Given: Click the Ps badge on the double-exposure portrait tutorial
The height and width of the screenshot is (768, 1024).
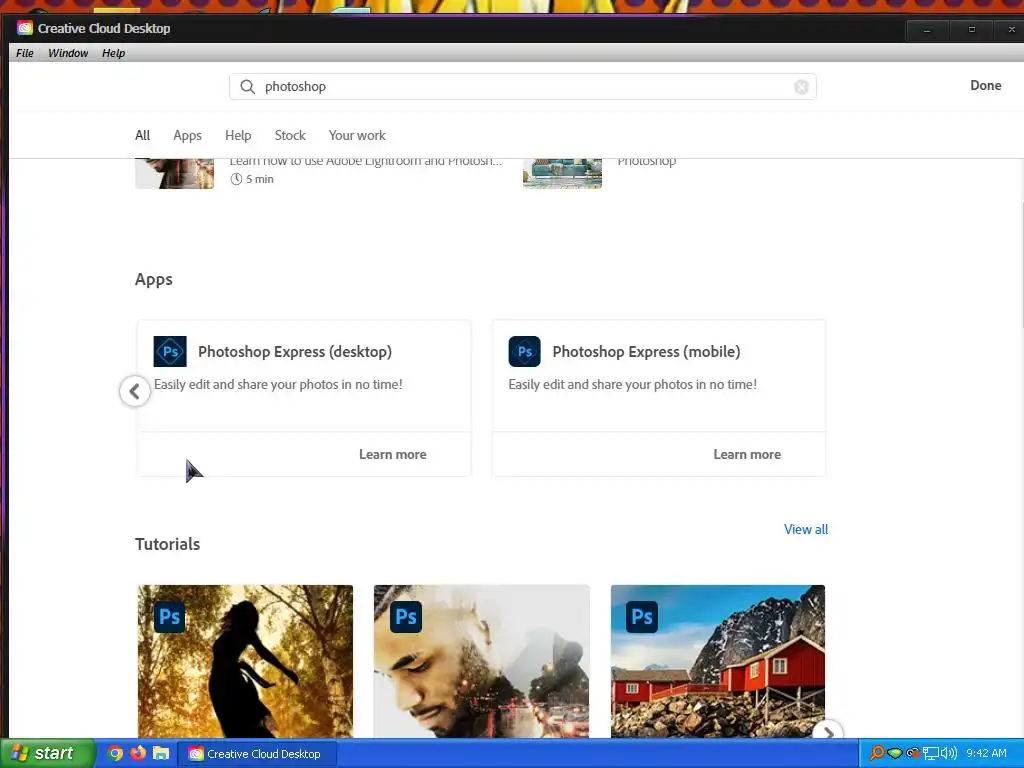Looking at the screenshot, I should pos(406,616).
